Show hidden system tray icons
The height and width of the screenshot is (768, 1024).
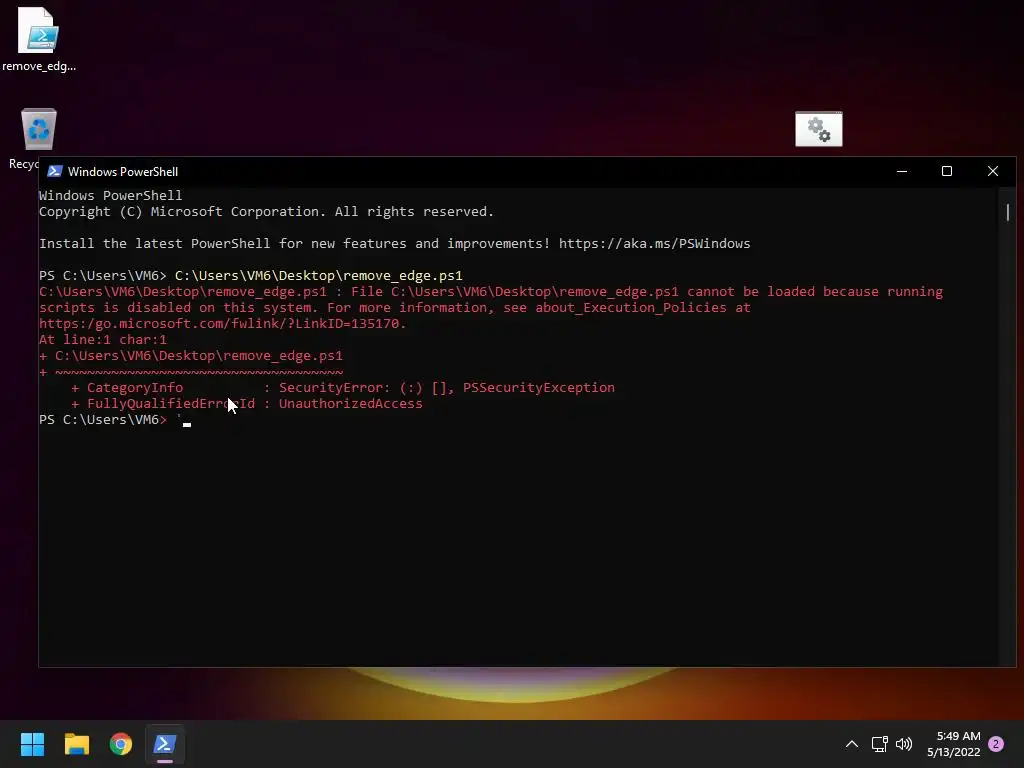pos(852,744)
